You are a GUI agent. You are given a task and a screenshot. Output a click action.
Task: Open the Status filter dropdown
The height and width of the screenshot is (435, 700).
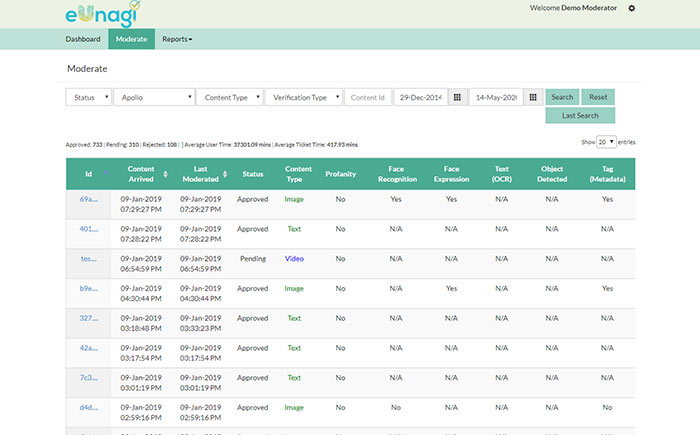(x=88, y=97)
